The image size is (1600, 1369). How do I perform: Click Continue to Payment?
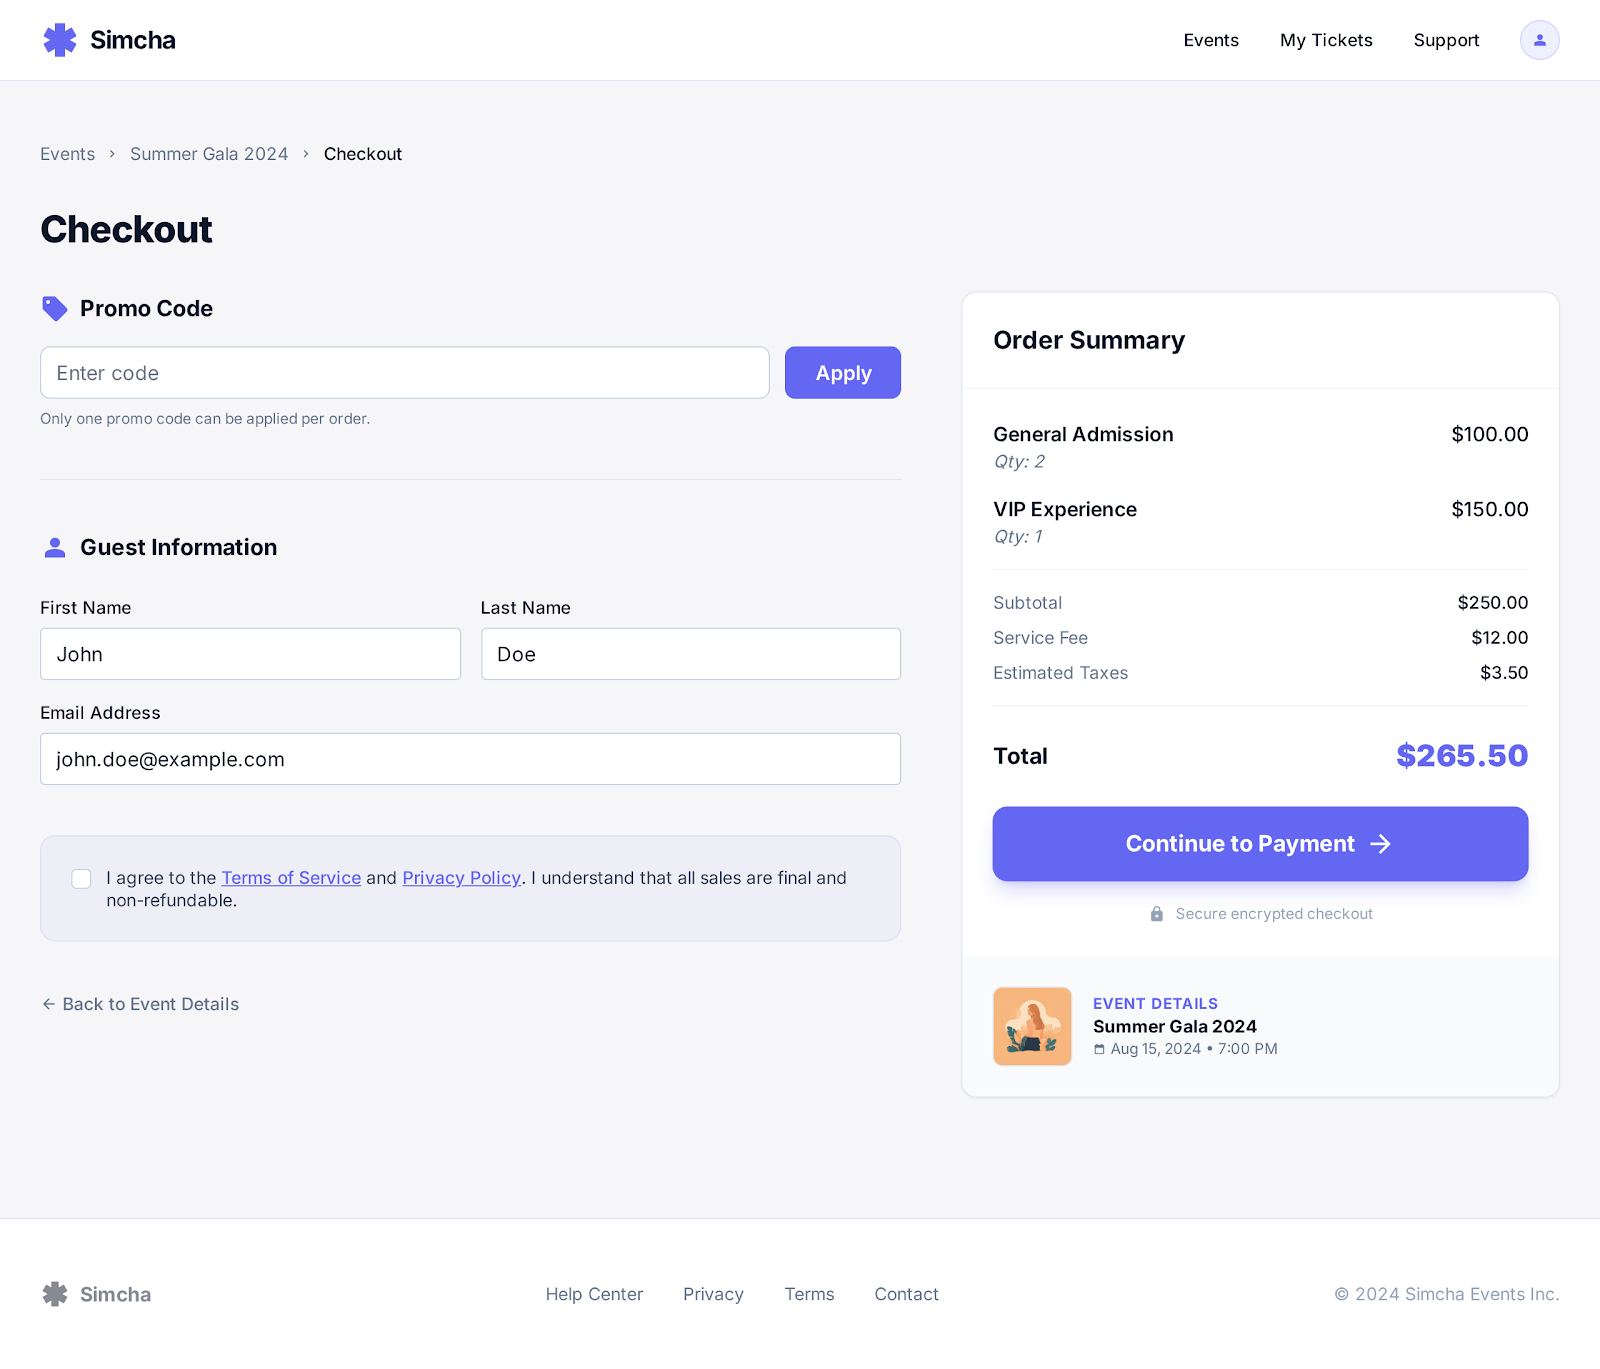coord(1259,843)
